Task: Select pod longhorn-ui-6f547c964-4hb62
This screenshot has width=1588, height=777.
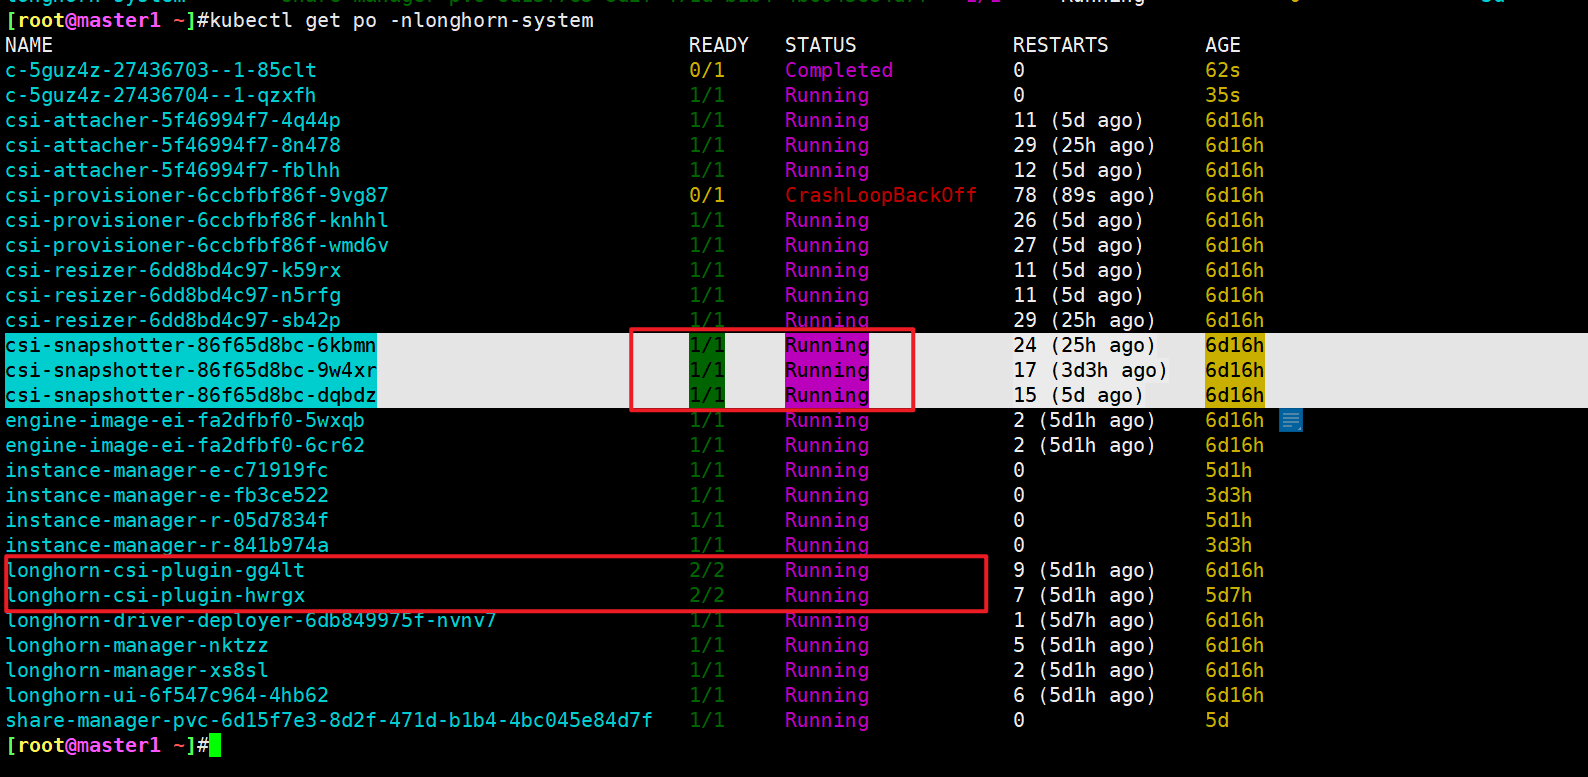Action: pos(167,695)
